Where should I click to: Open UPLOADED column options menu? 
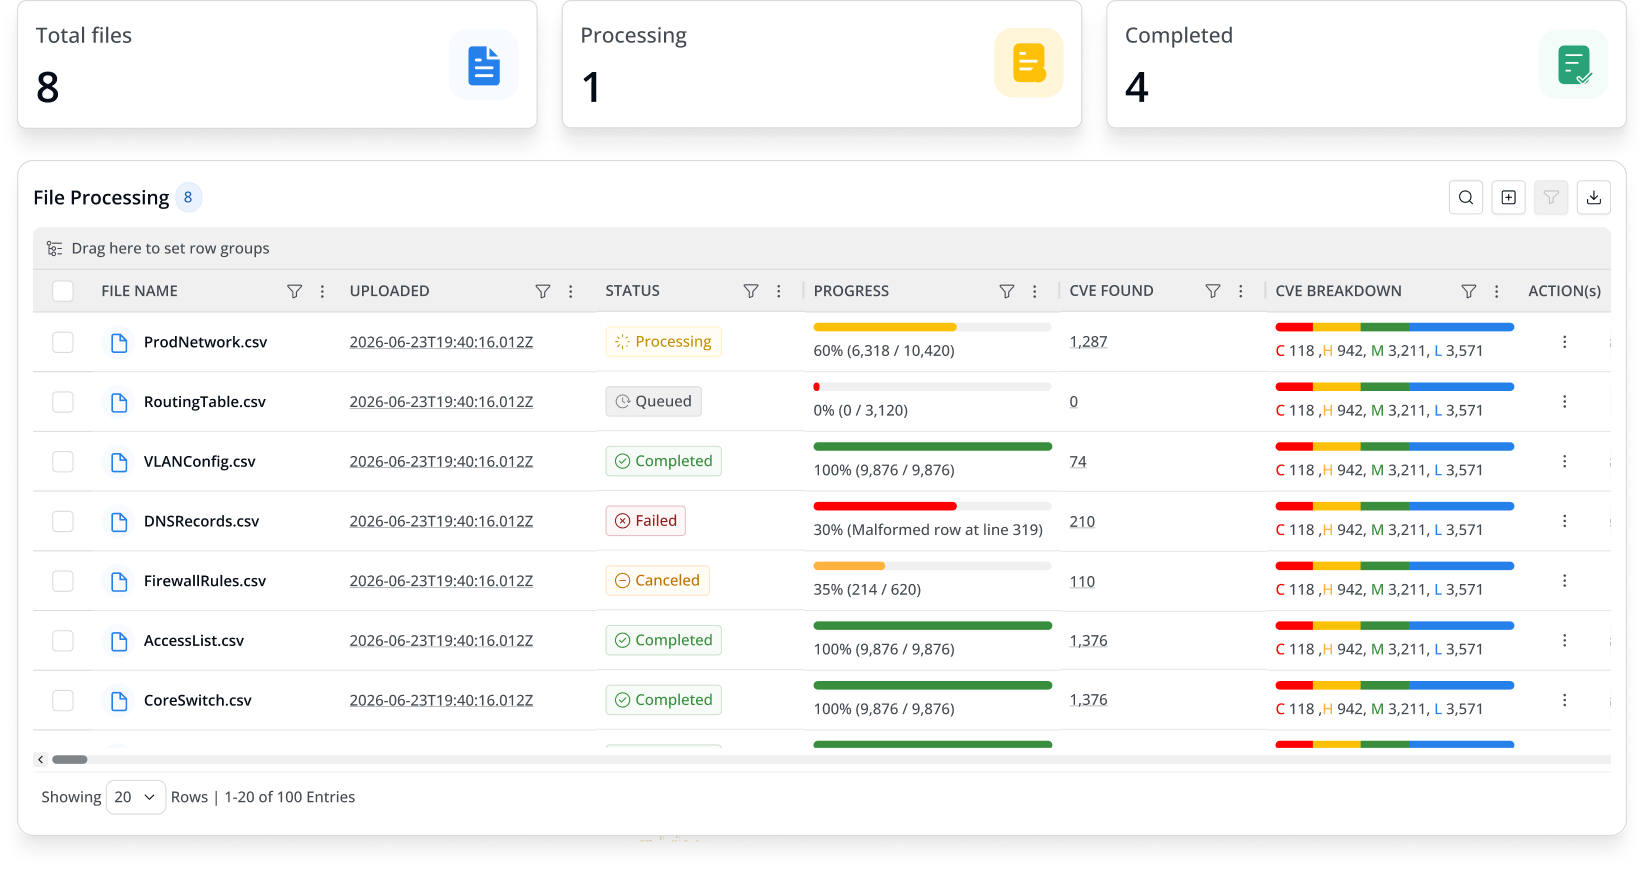click(x=571, y=291)
